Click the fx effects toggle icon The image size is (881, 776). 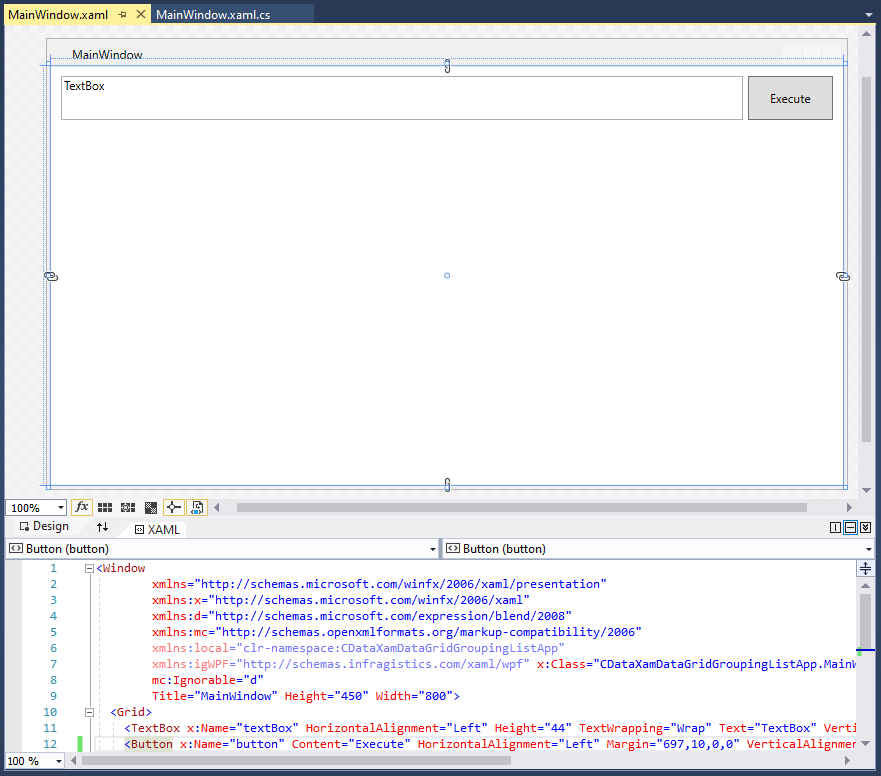point(82,508)
